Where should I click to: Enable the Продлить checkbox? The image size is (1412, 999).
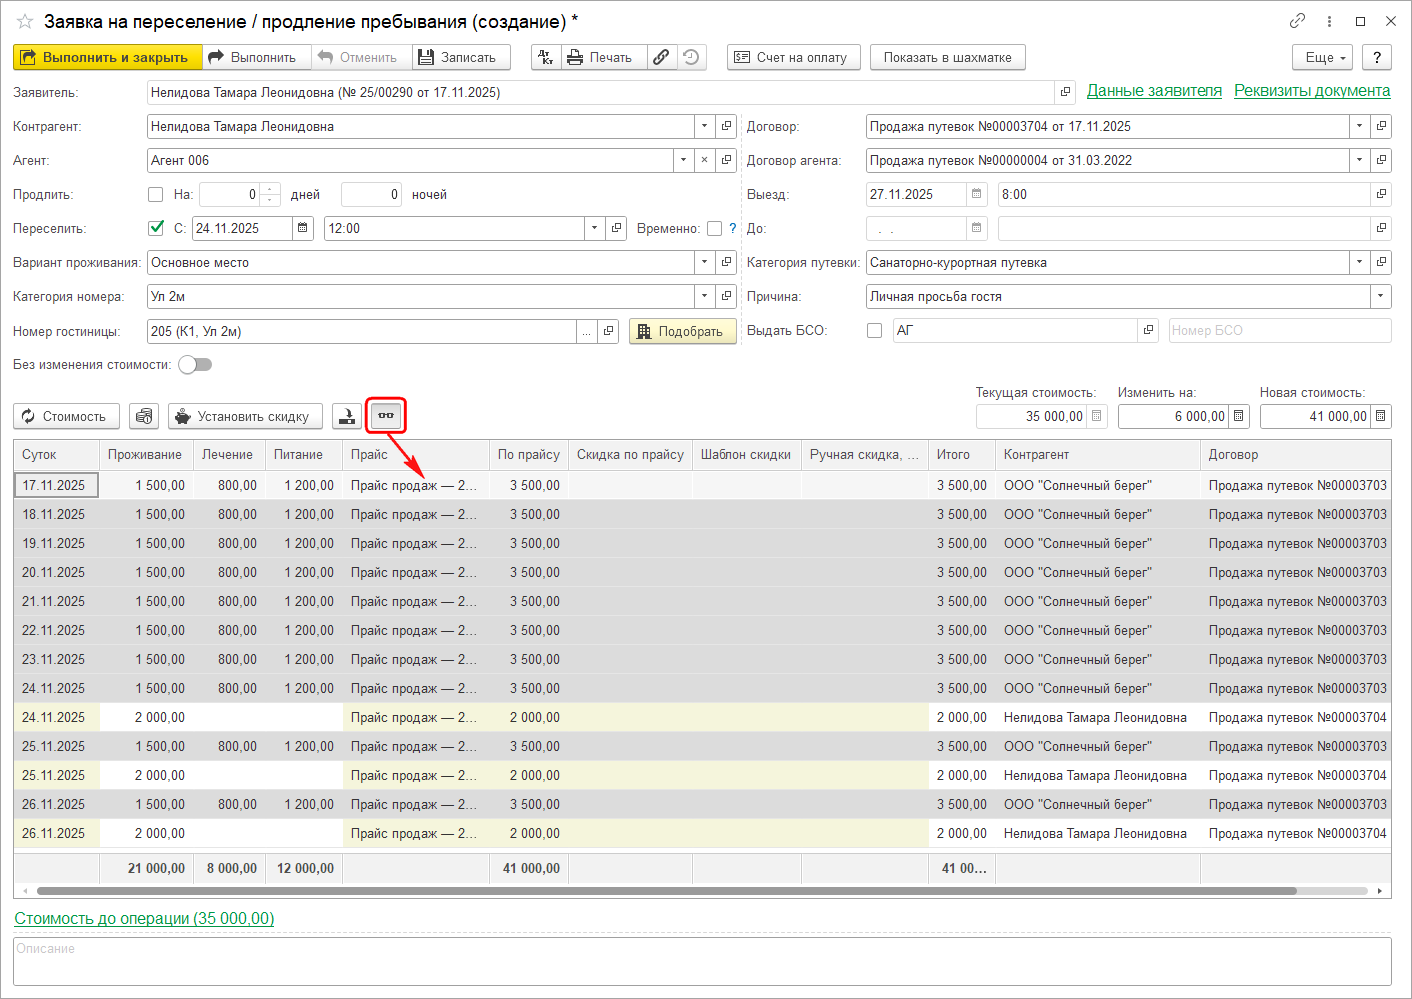coord(155,195)
